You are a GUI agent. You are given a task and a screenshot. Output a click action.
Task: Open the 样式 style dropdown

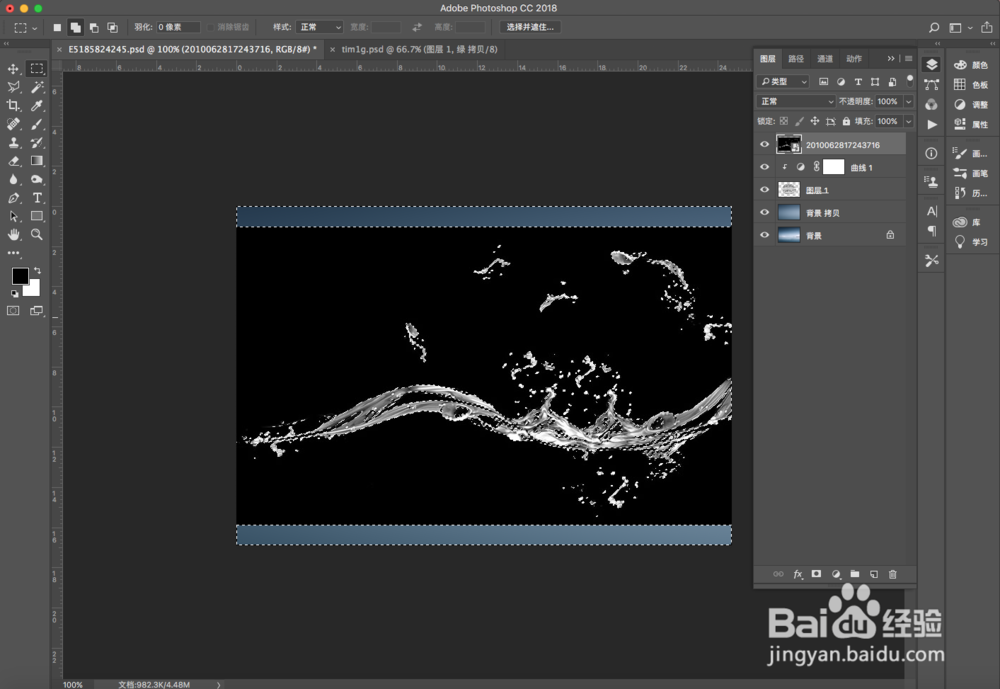tap(320, 27)
